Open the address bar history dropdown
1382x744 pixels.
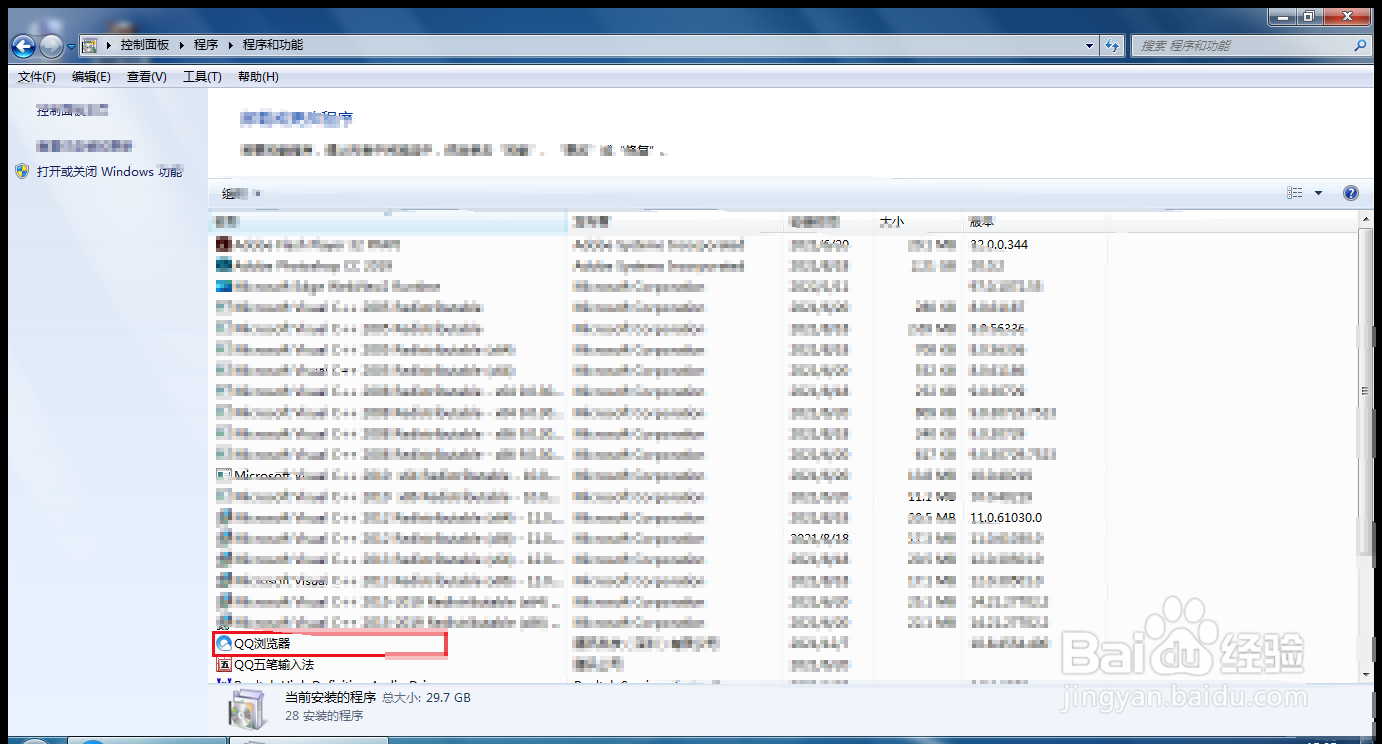pyautogui.click(x=1089, y=46)
